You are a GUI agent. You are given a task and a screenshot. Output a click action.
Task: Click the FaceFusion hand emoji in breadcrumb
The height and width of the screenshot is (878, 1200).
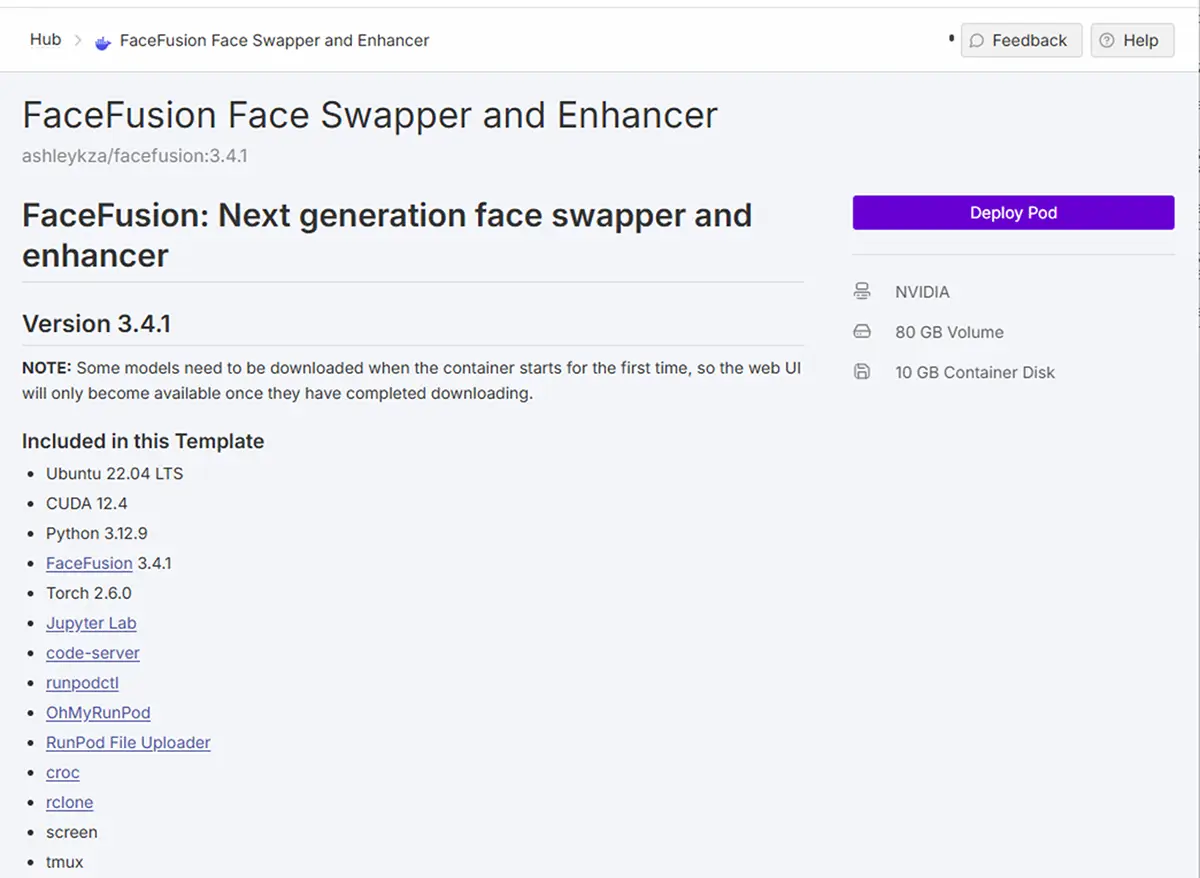pos(102,40)
